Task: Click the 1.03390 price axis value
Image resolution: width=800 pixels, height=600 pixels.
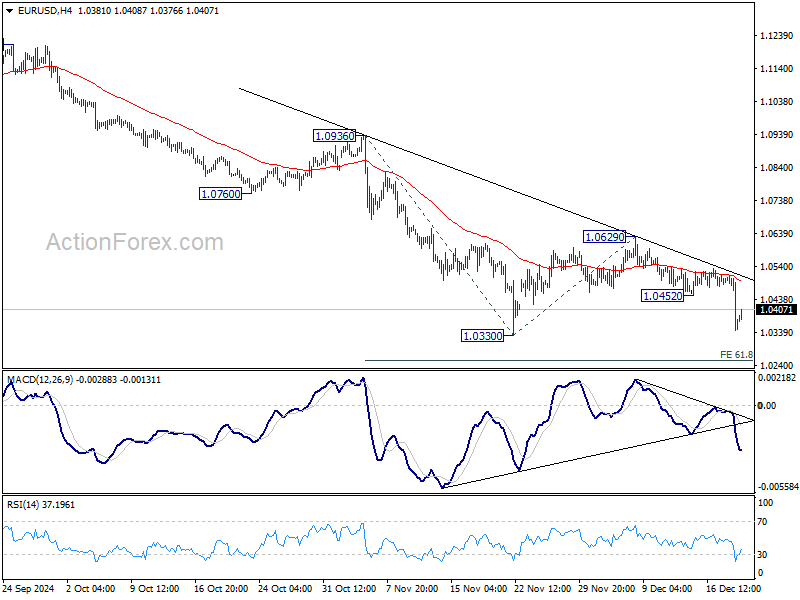Action: coord(777,333)
